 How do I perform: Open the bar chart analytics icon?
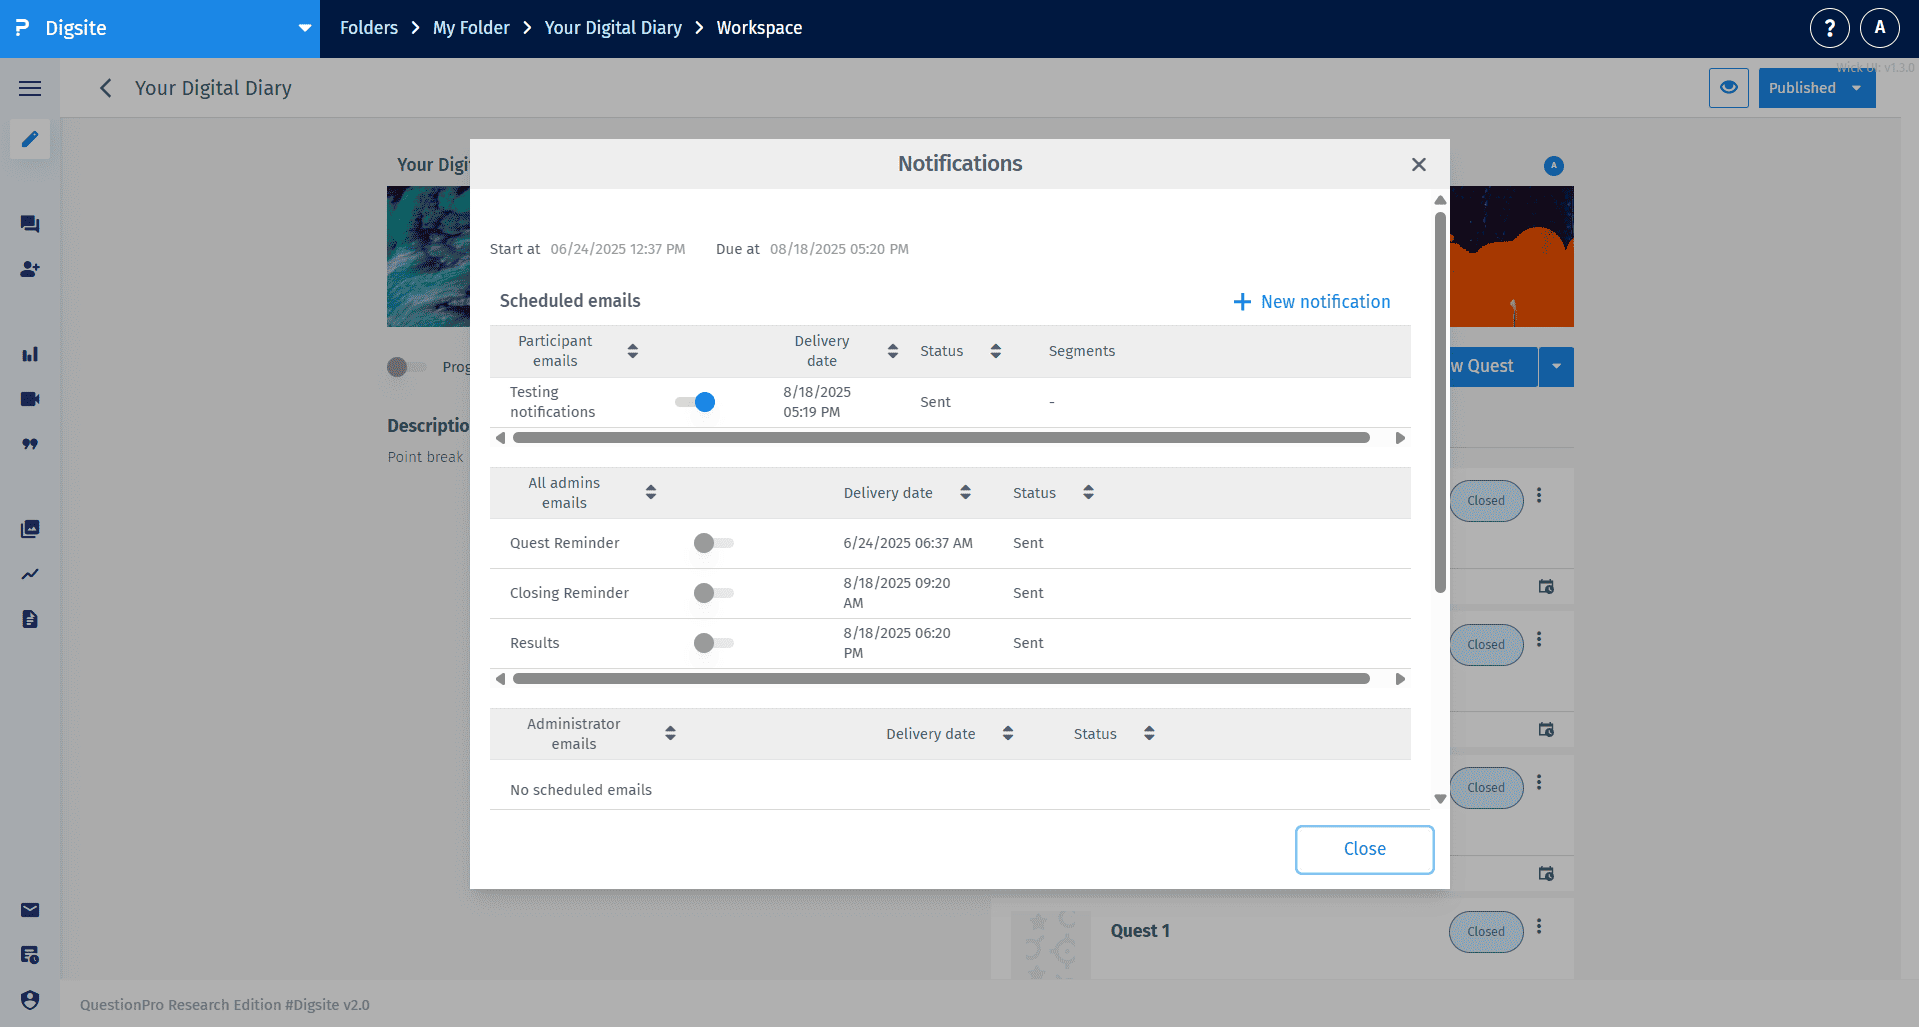30,354
